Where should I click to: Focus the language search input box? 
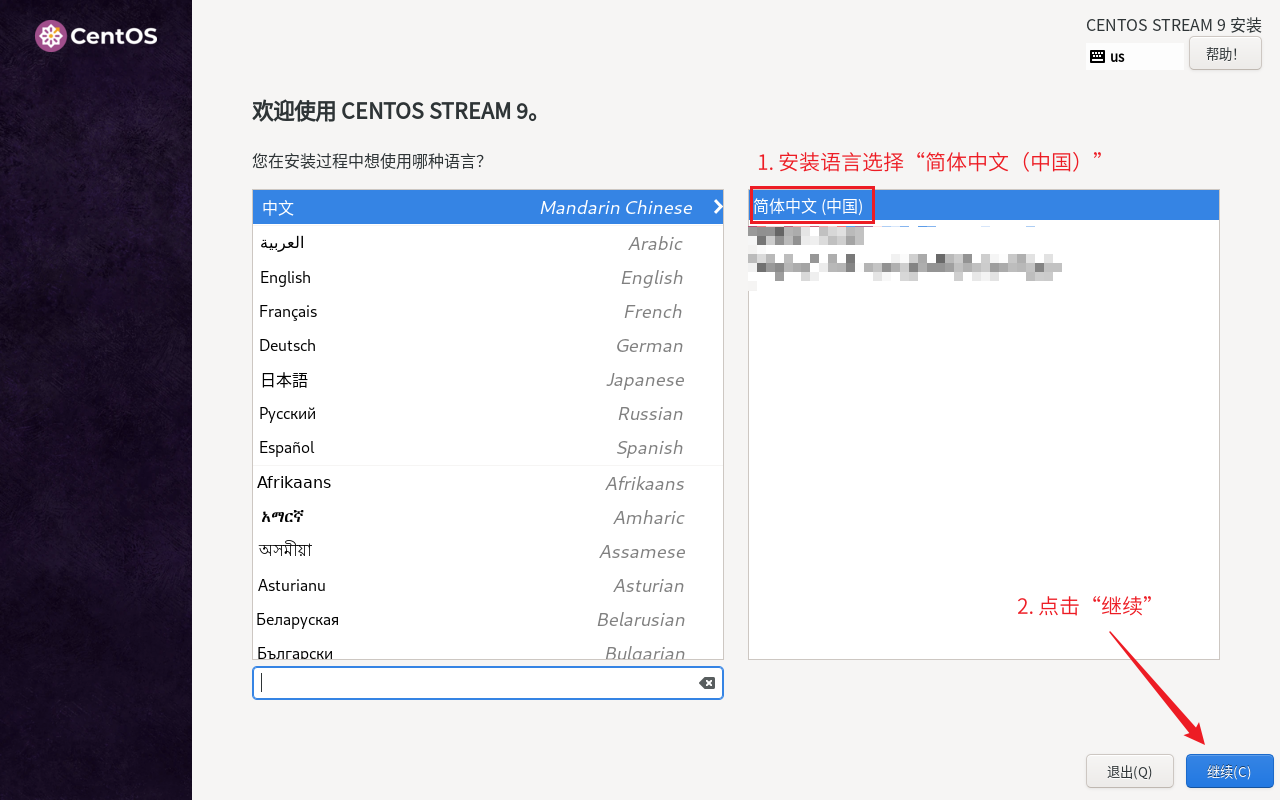click(x=475, y=683)
